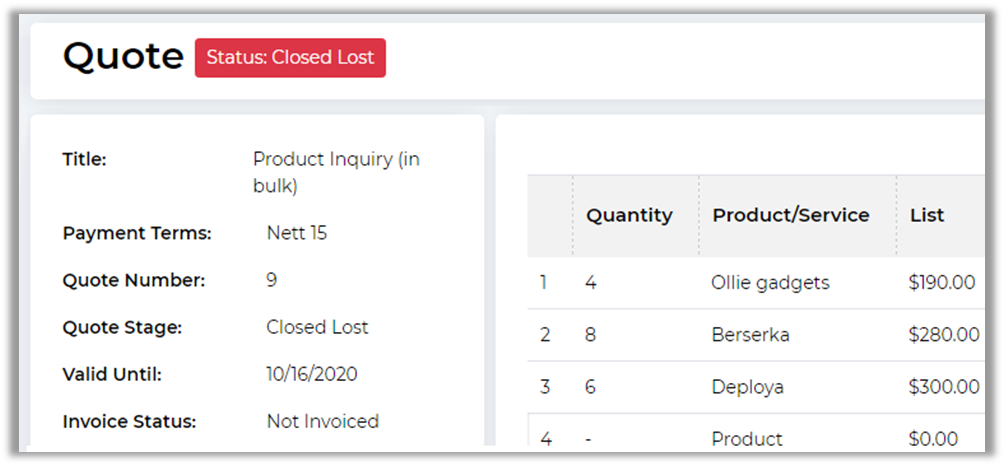This screenshot has width=1005, height=466.
Task: Open the Ollie gadgets line item
Action: [x=770, y=283]
